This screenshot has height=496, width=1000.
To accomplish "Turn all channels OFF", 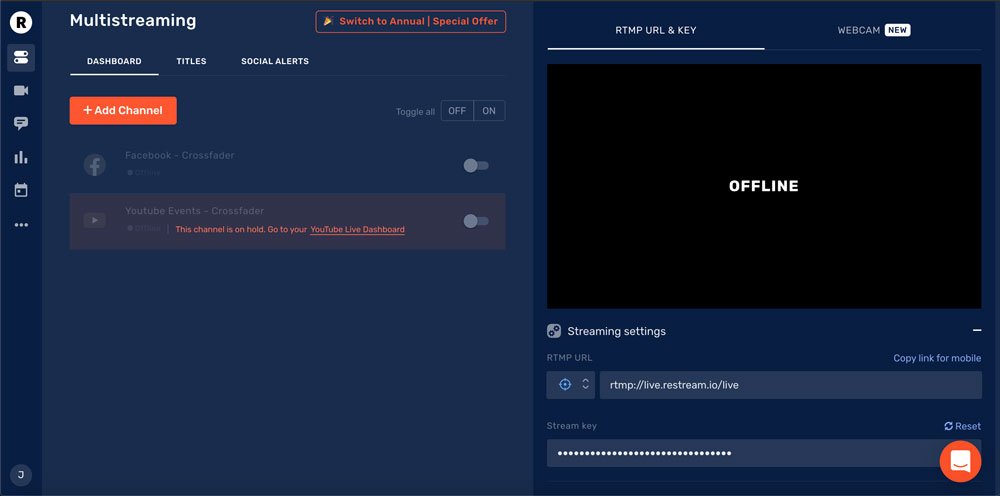I will (457, 111).
